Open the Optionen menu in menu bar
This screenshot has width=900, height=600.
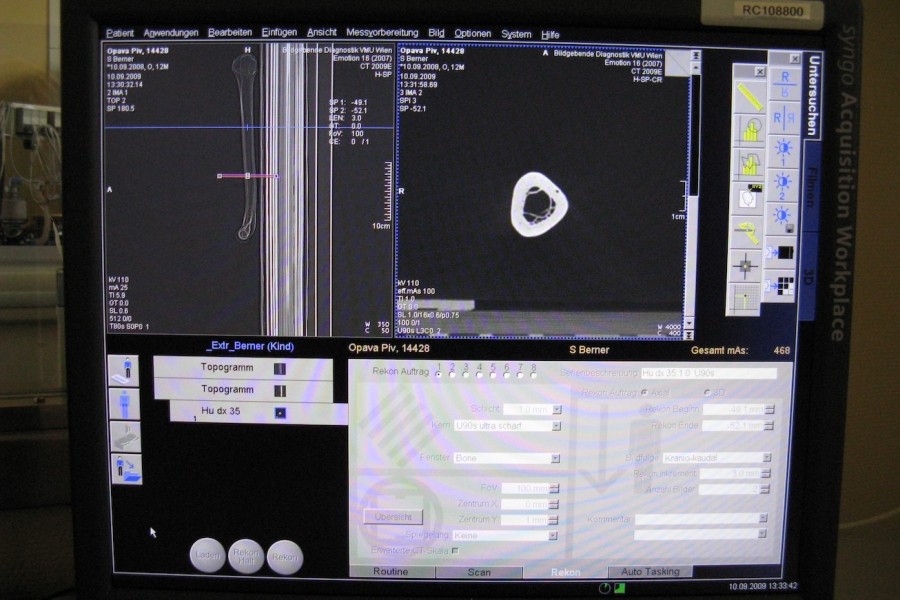(x=472, y=33)
